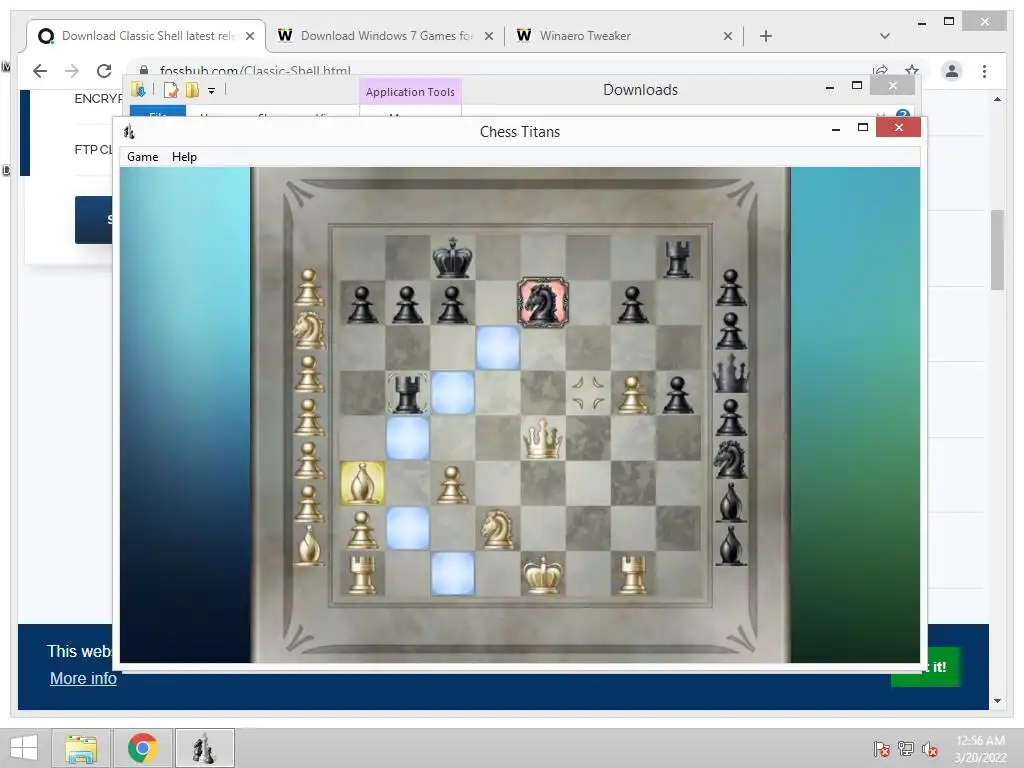The height and width of the screenshot is (768, 1024).
Task: Open the Help menu in Chess Titans
Action: (x=184, y=157)
